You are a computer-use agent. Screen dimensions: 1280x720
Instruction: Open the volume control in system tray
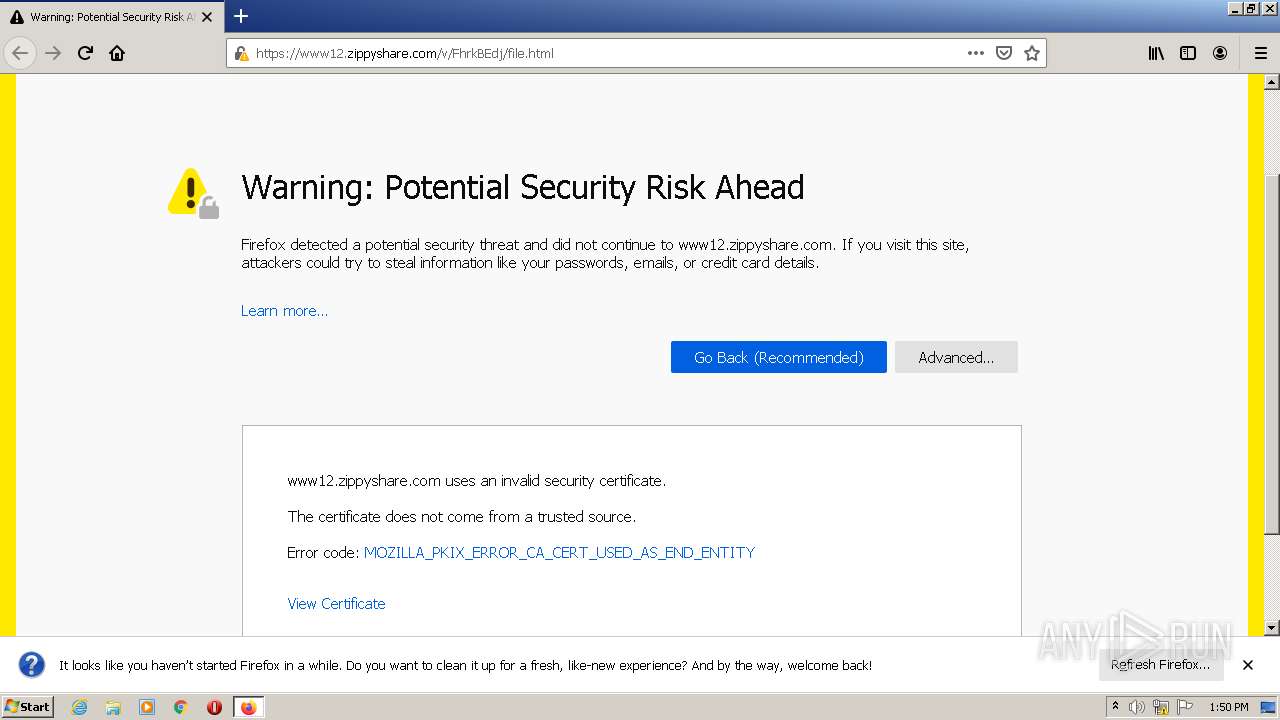[x=1137, y=707]
